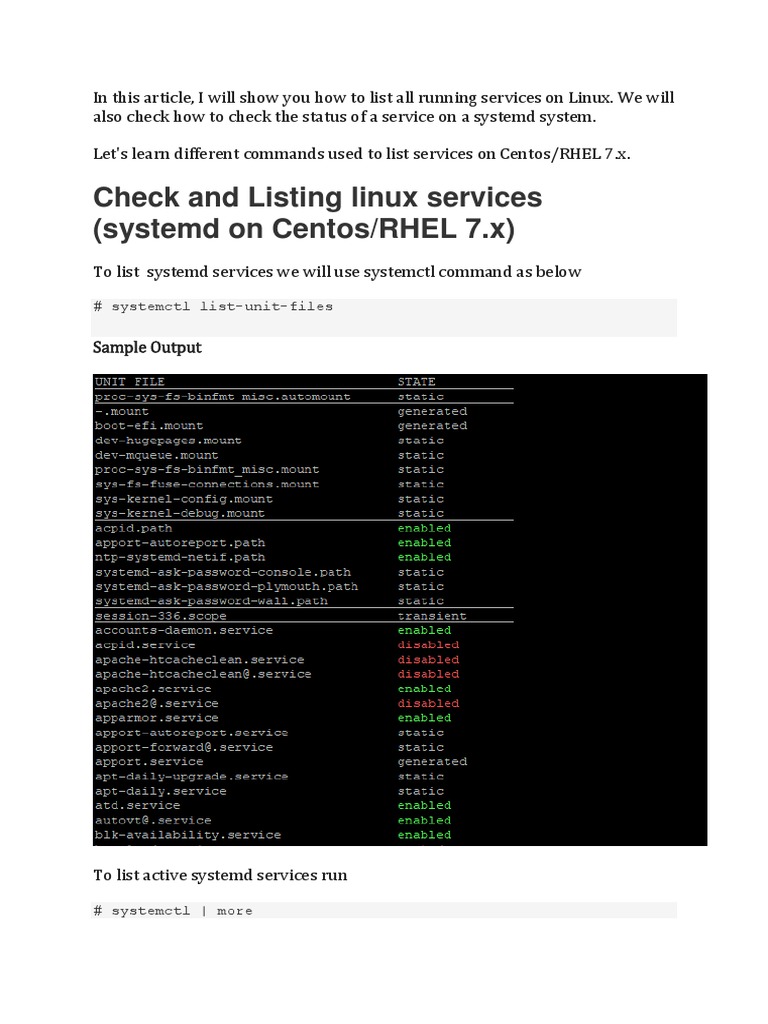This screenshot has height=1024, width=768.
Task: Select 'apache-htcacheclean@.service' entry
Action: 203,674
